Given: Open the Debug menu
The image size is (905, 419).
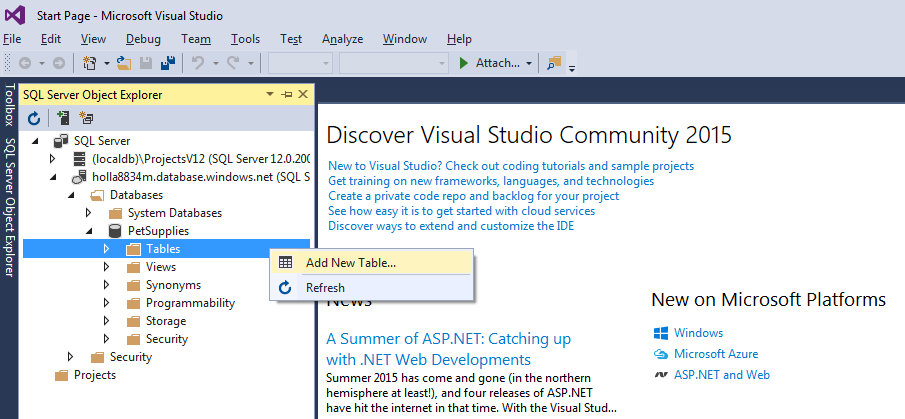Looking at the screenshot, I should pos(143,39).
